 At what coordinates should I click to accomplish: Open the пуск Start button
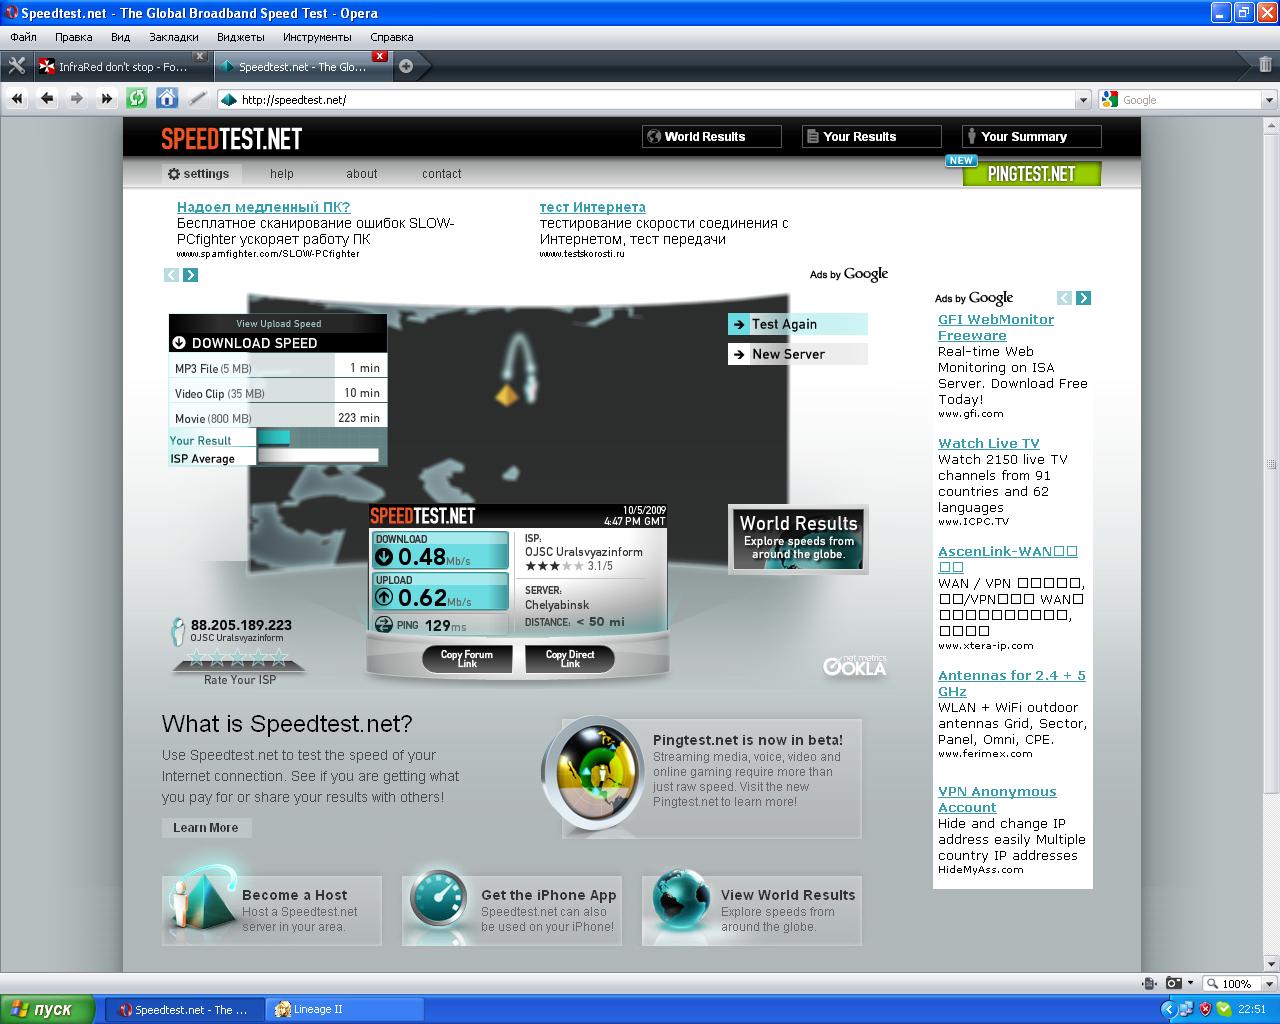click(48, 1009)
